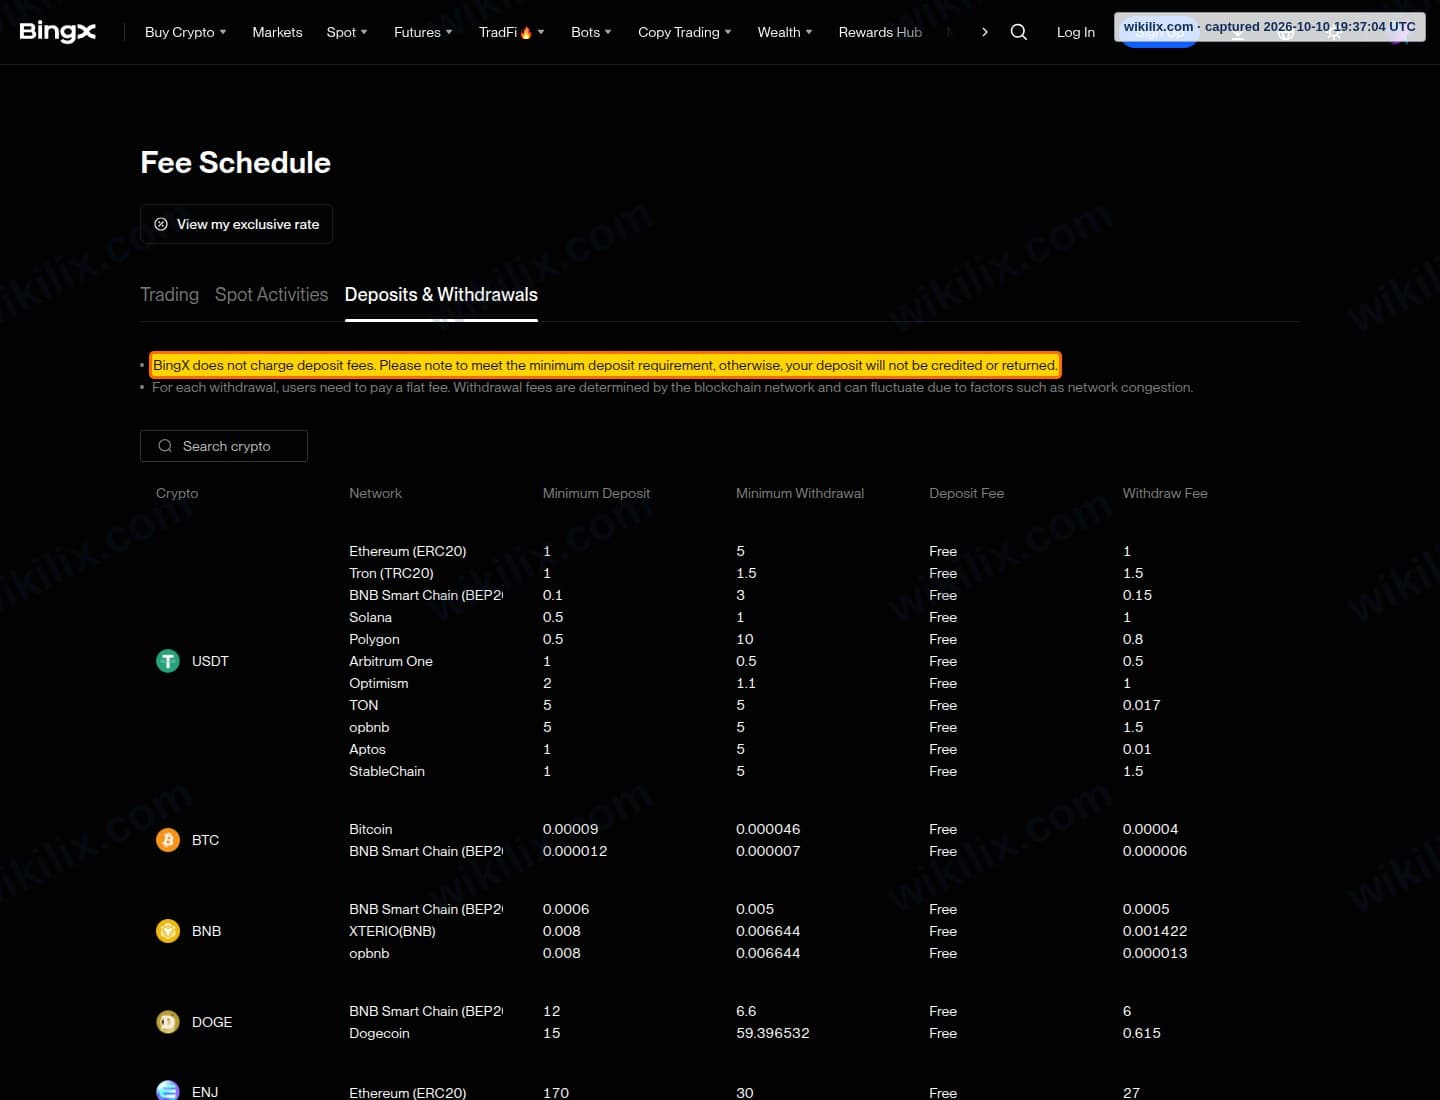Click the BTC coin icon
This screenshot has width=1440, height=1100.
click(168, 840)
